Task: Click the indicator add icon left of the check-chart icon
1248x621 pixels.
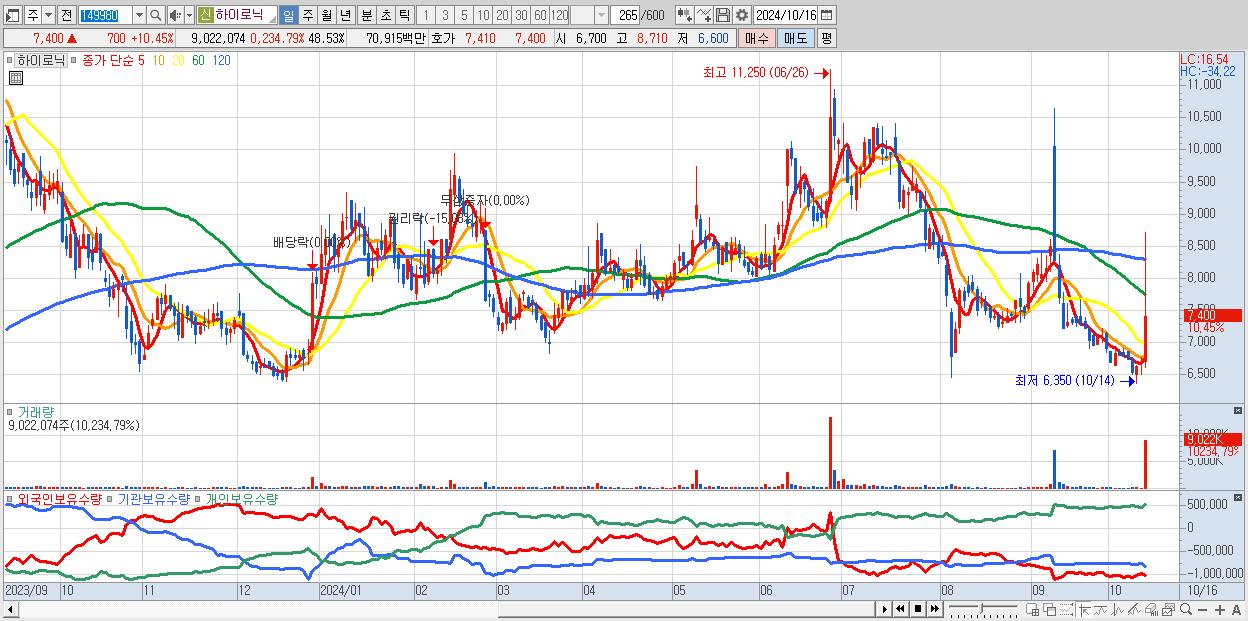Action: [x=685, y=15]
